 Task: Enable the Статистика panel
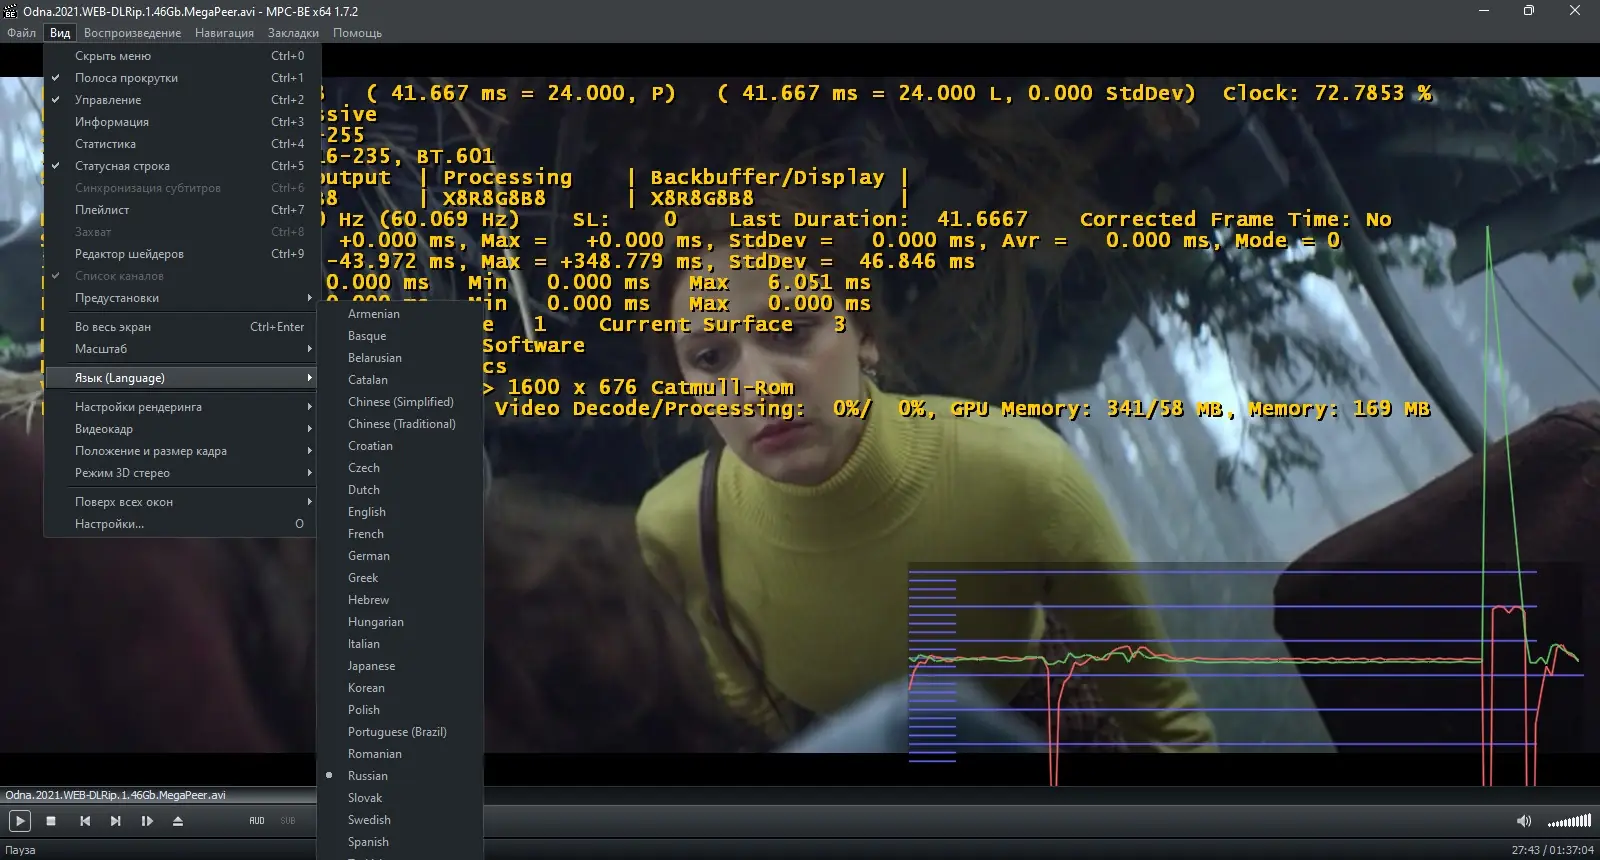[x=181, y=144]
